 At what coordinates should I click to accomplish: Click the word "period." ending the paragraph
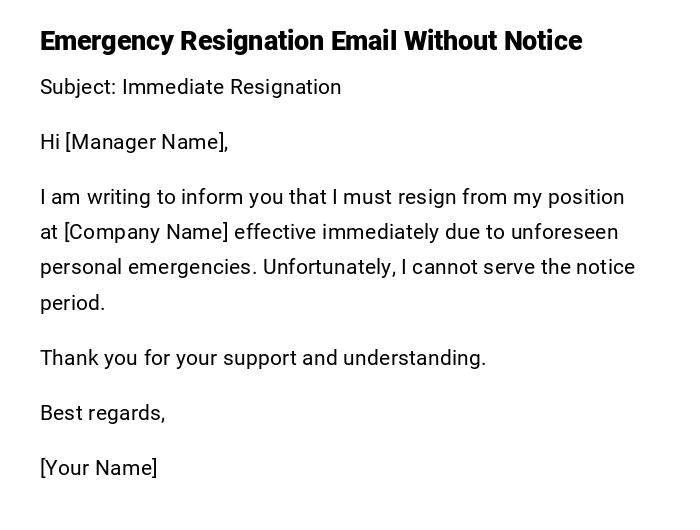click(72, 303)
